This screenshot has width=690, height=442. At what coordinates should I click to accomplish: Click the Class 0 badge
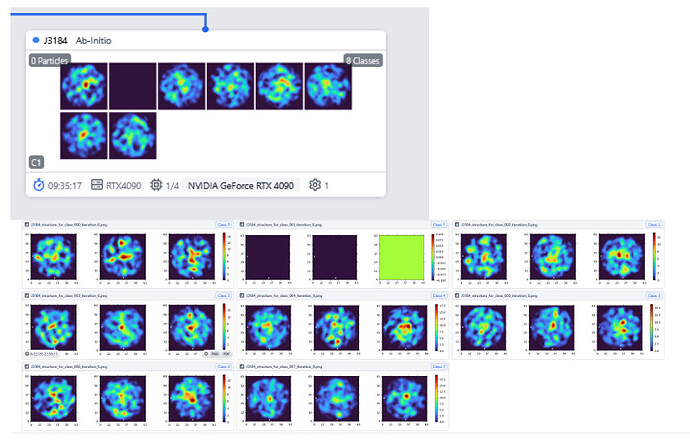pos(223,225)
